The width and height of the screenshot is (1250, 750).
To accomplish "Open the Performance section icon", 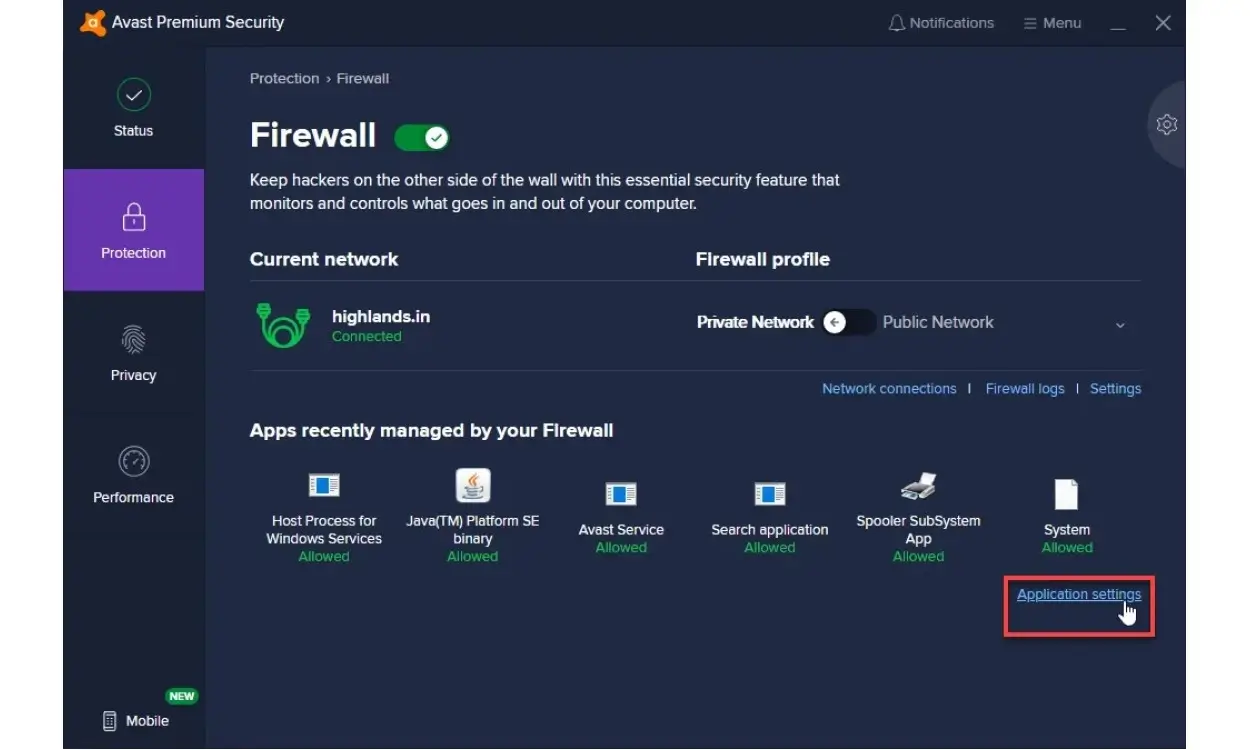I will click(133, 462).
